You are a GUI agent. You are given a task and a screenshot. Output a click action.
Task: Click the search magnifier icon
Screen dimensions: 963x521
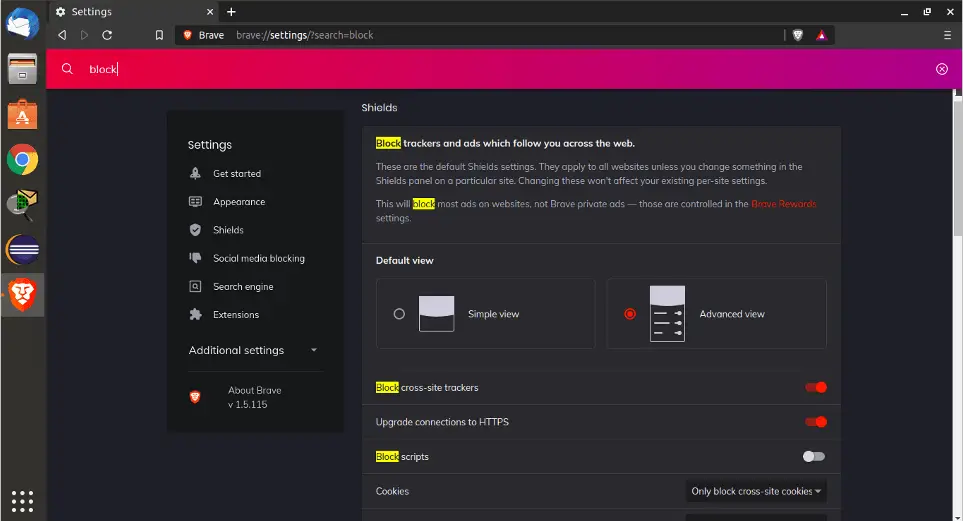click(x=68, y=69)
